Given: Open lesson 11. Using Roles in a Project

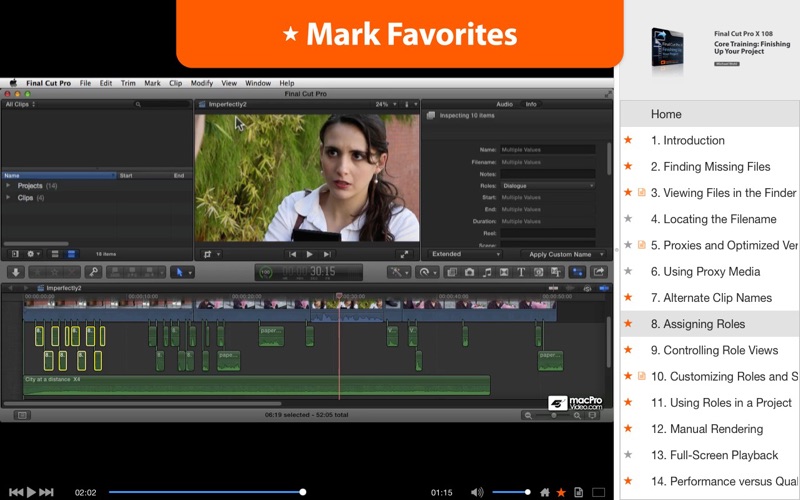Looking at the screenshot, I should (x=710, y=403).
